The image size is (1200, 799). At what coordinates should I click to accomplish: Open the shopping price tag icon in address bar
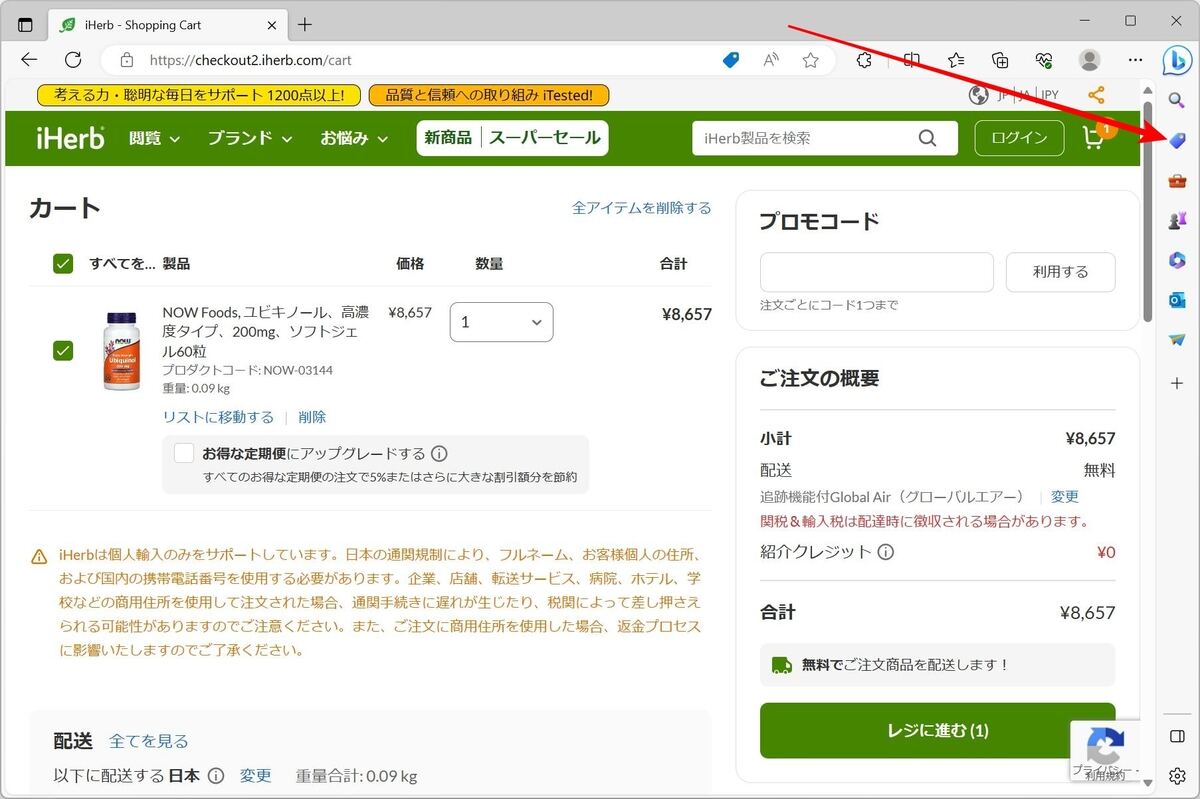[731, 60]
